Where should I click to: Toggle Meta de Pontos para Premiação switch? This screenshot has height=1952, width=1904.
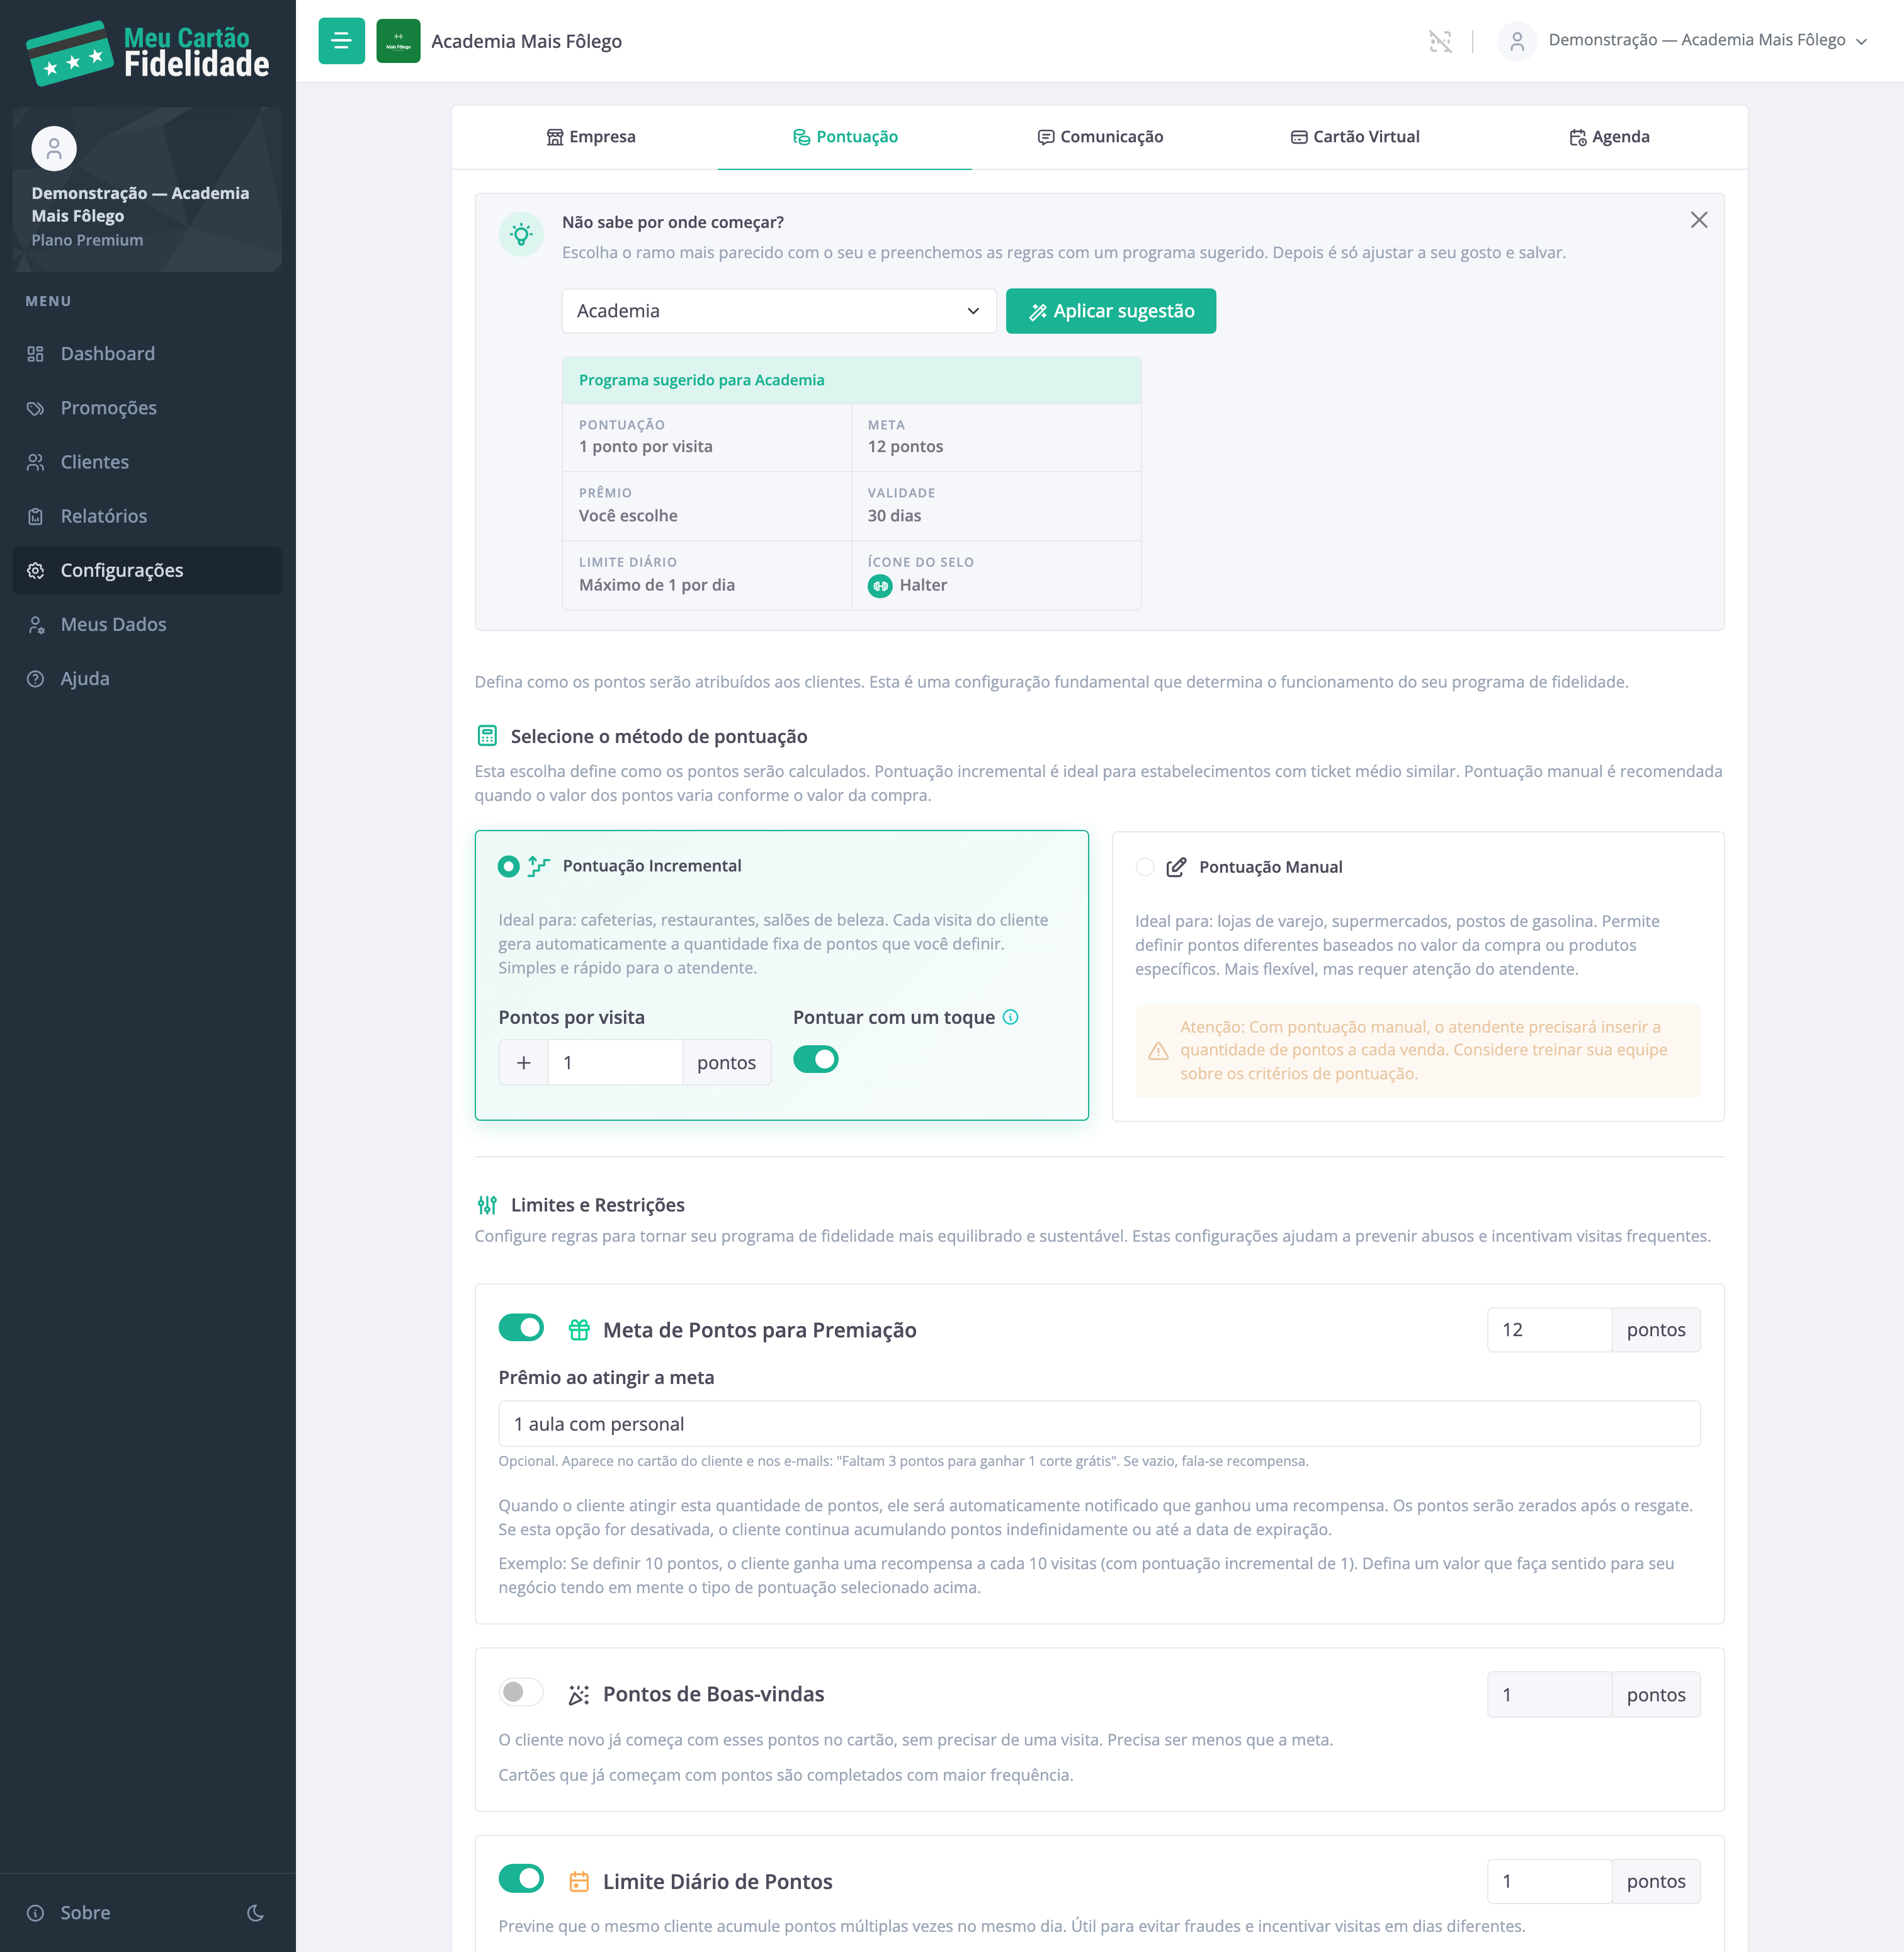[x=521, y=1328]
